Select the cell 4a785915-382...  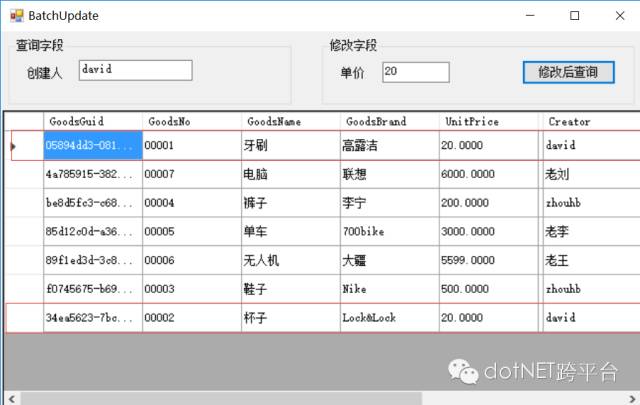pos(93,174)
